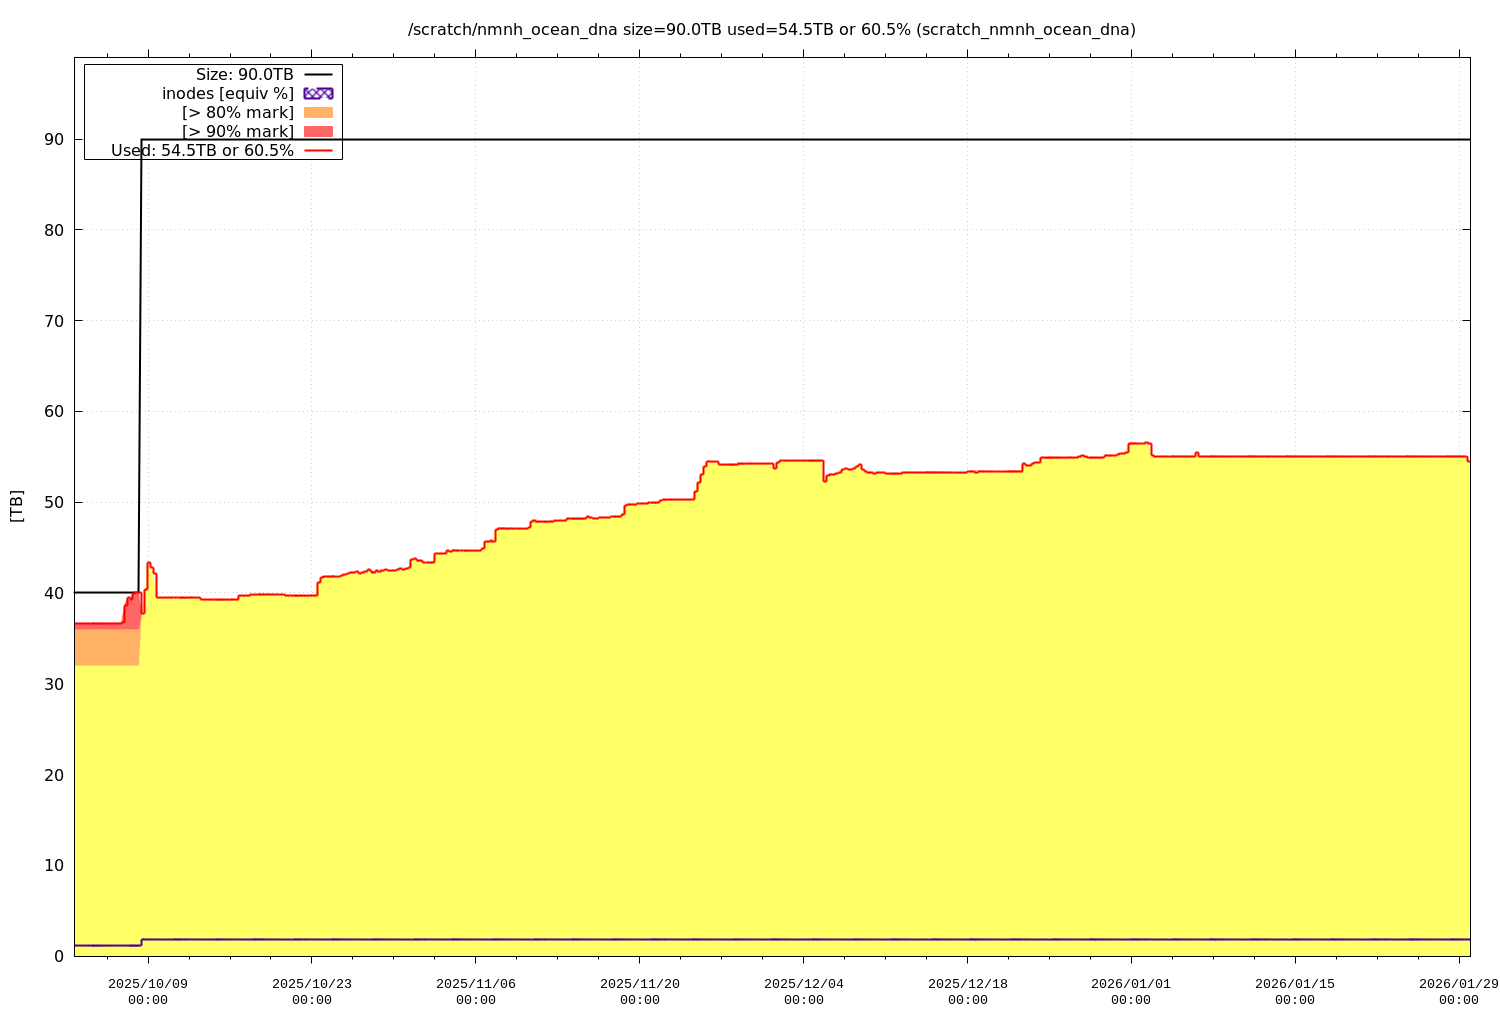Click the [TB] y-axis label

click(16, 505)
